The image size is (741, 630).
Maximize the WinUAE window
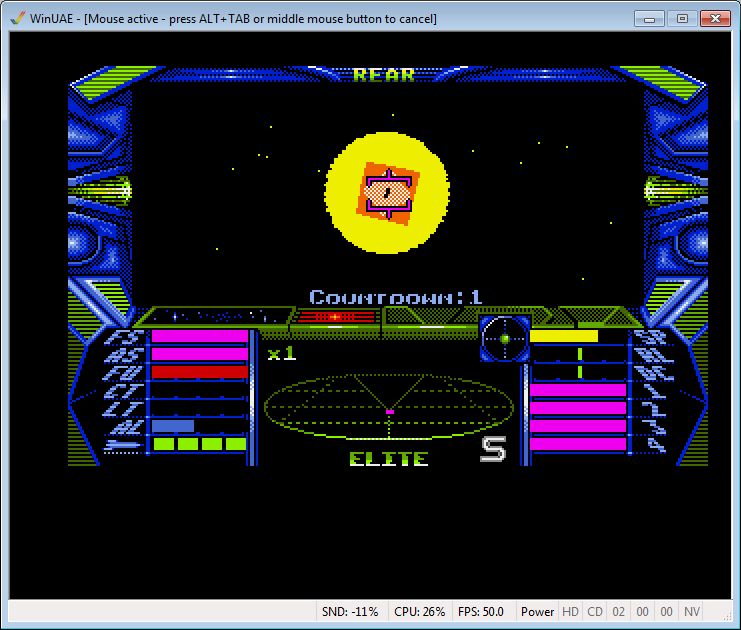(682, 19)
